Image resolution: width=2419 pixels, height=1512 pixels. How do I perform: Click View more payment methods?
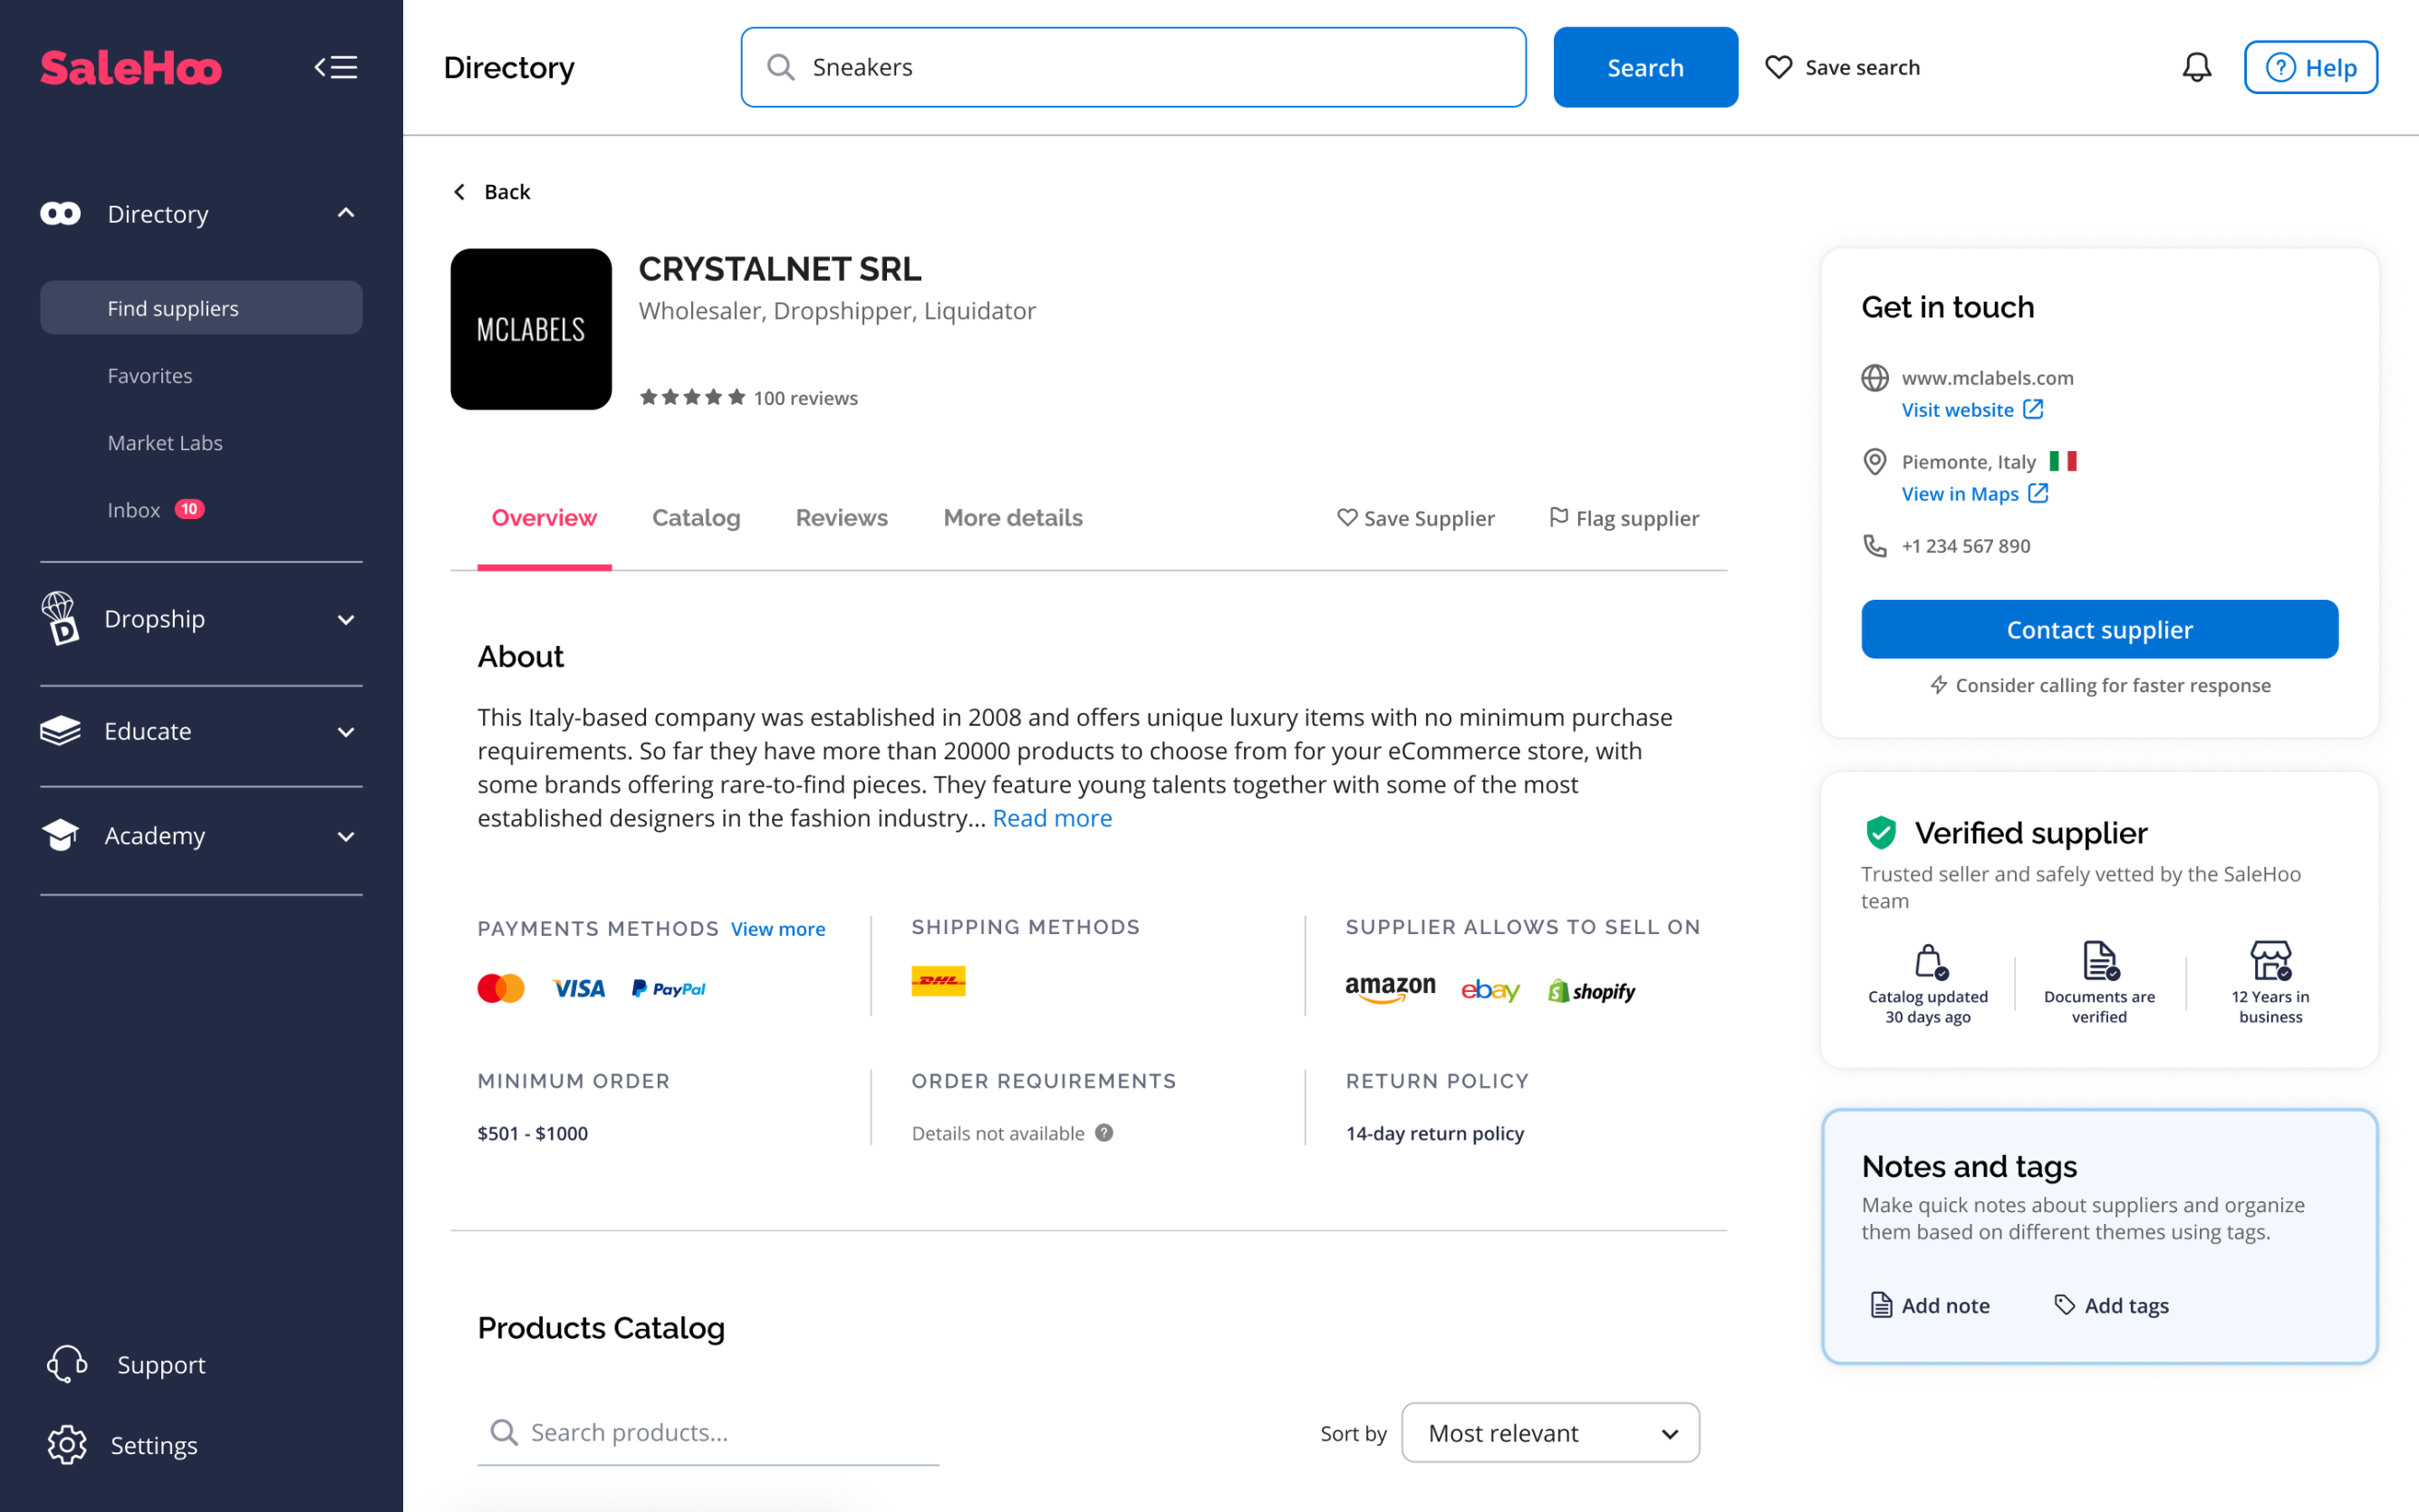(777, 929)
